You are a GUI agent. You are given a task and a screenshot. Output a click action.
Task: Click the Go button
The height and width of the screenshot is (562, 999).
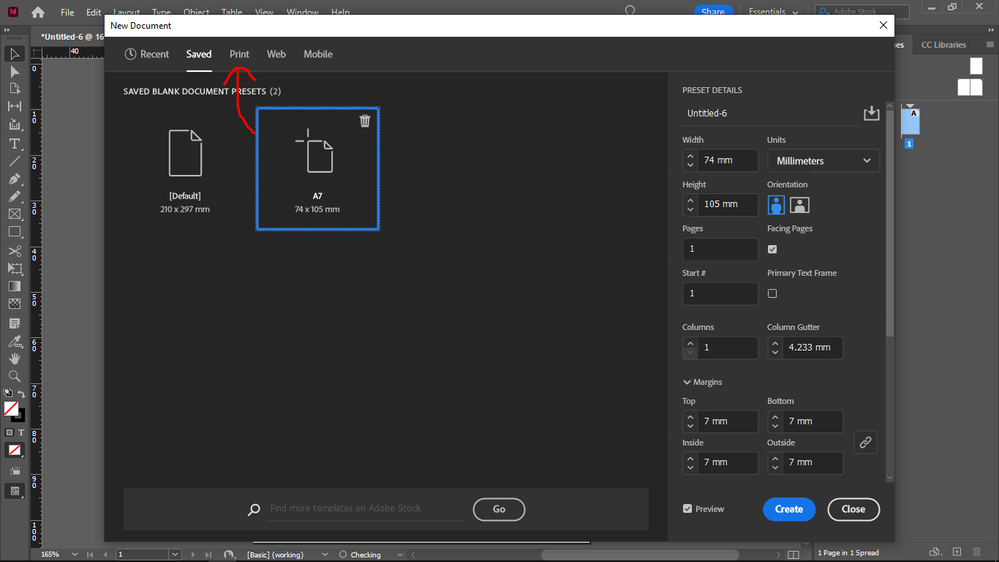499,509
